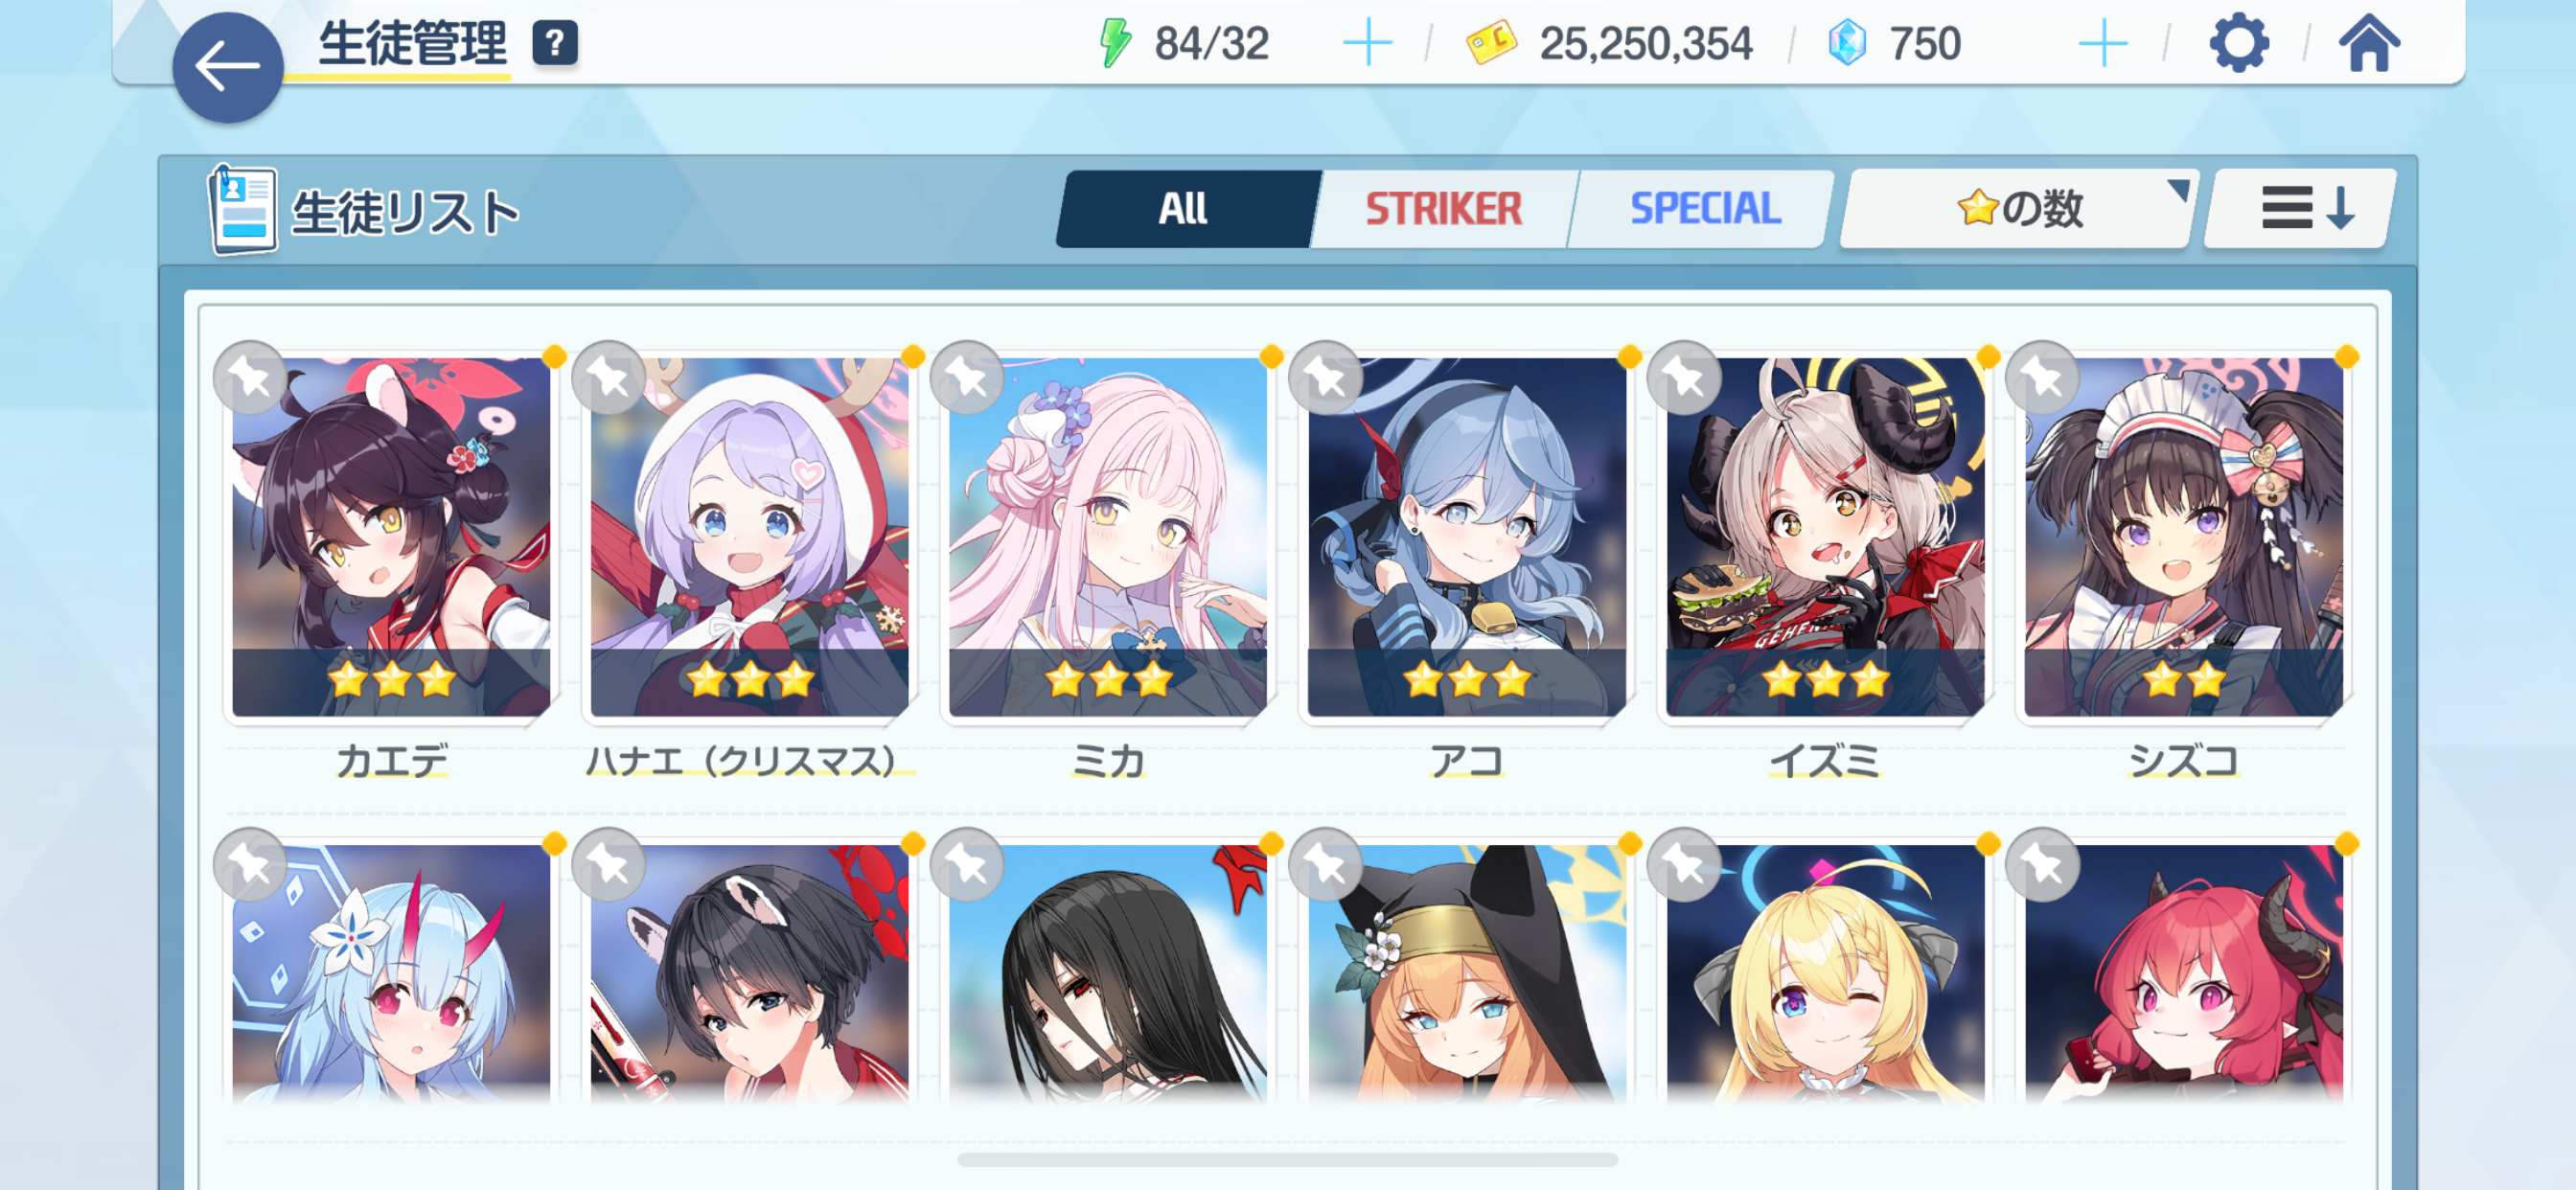Select the All tab

[x=1184, y=208]
